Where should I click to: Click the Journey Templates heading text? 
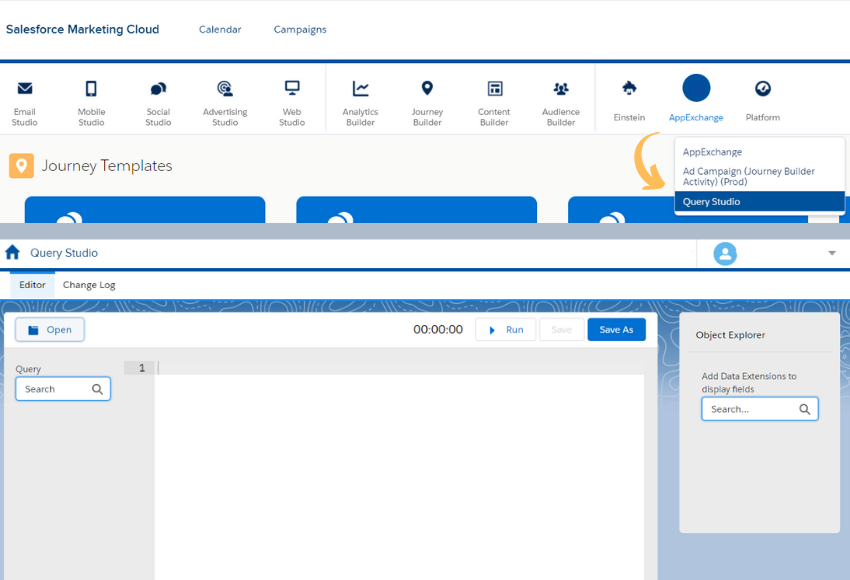click(107, 165)
